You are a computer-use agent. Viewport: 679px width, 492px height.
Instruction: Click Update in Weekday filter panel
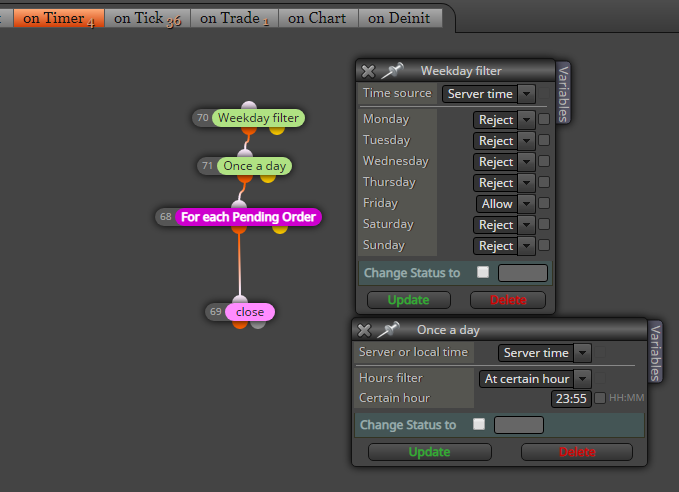[x=408, y=300]
